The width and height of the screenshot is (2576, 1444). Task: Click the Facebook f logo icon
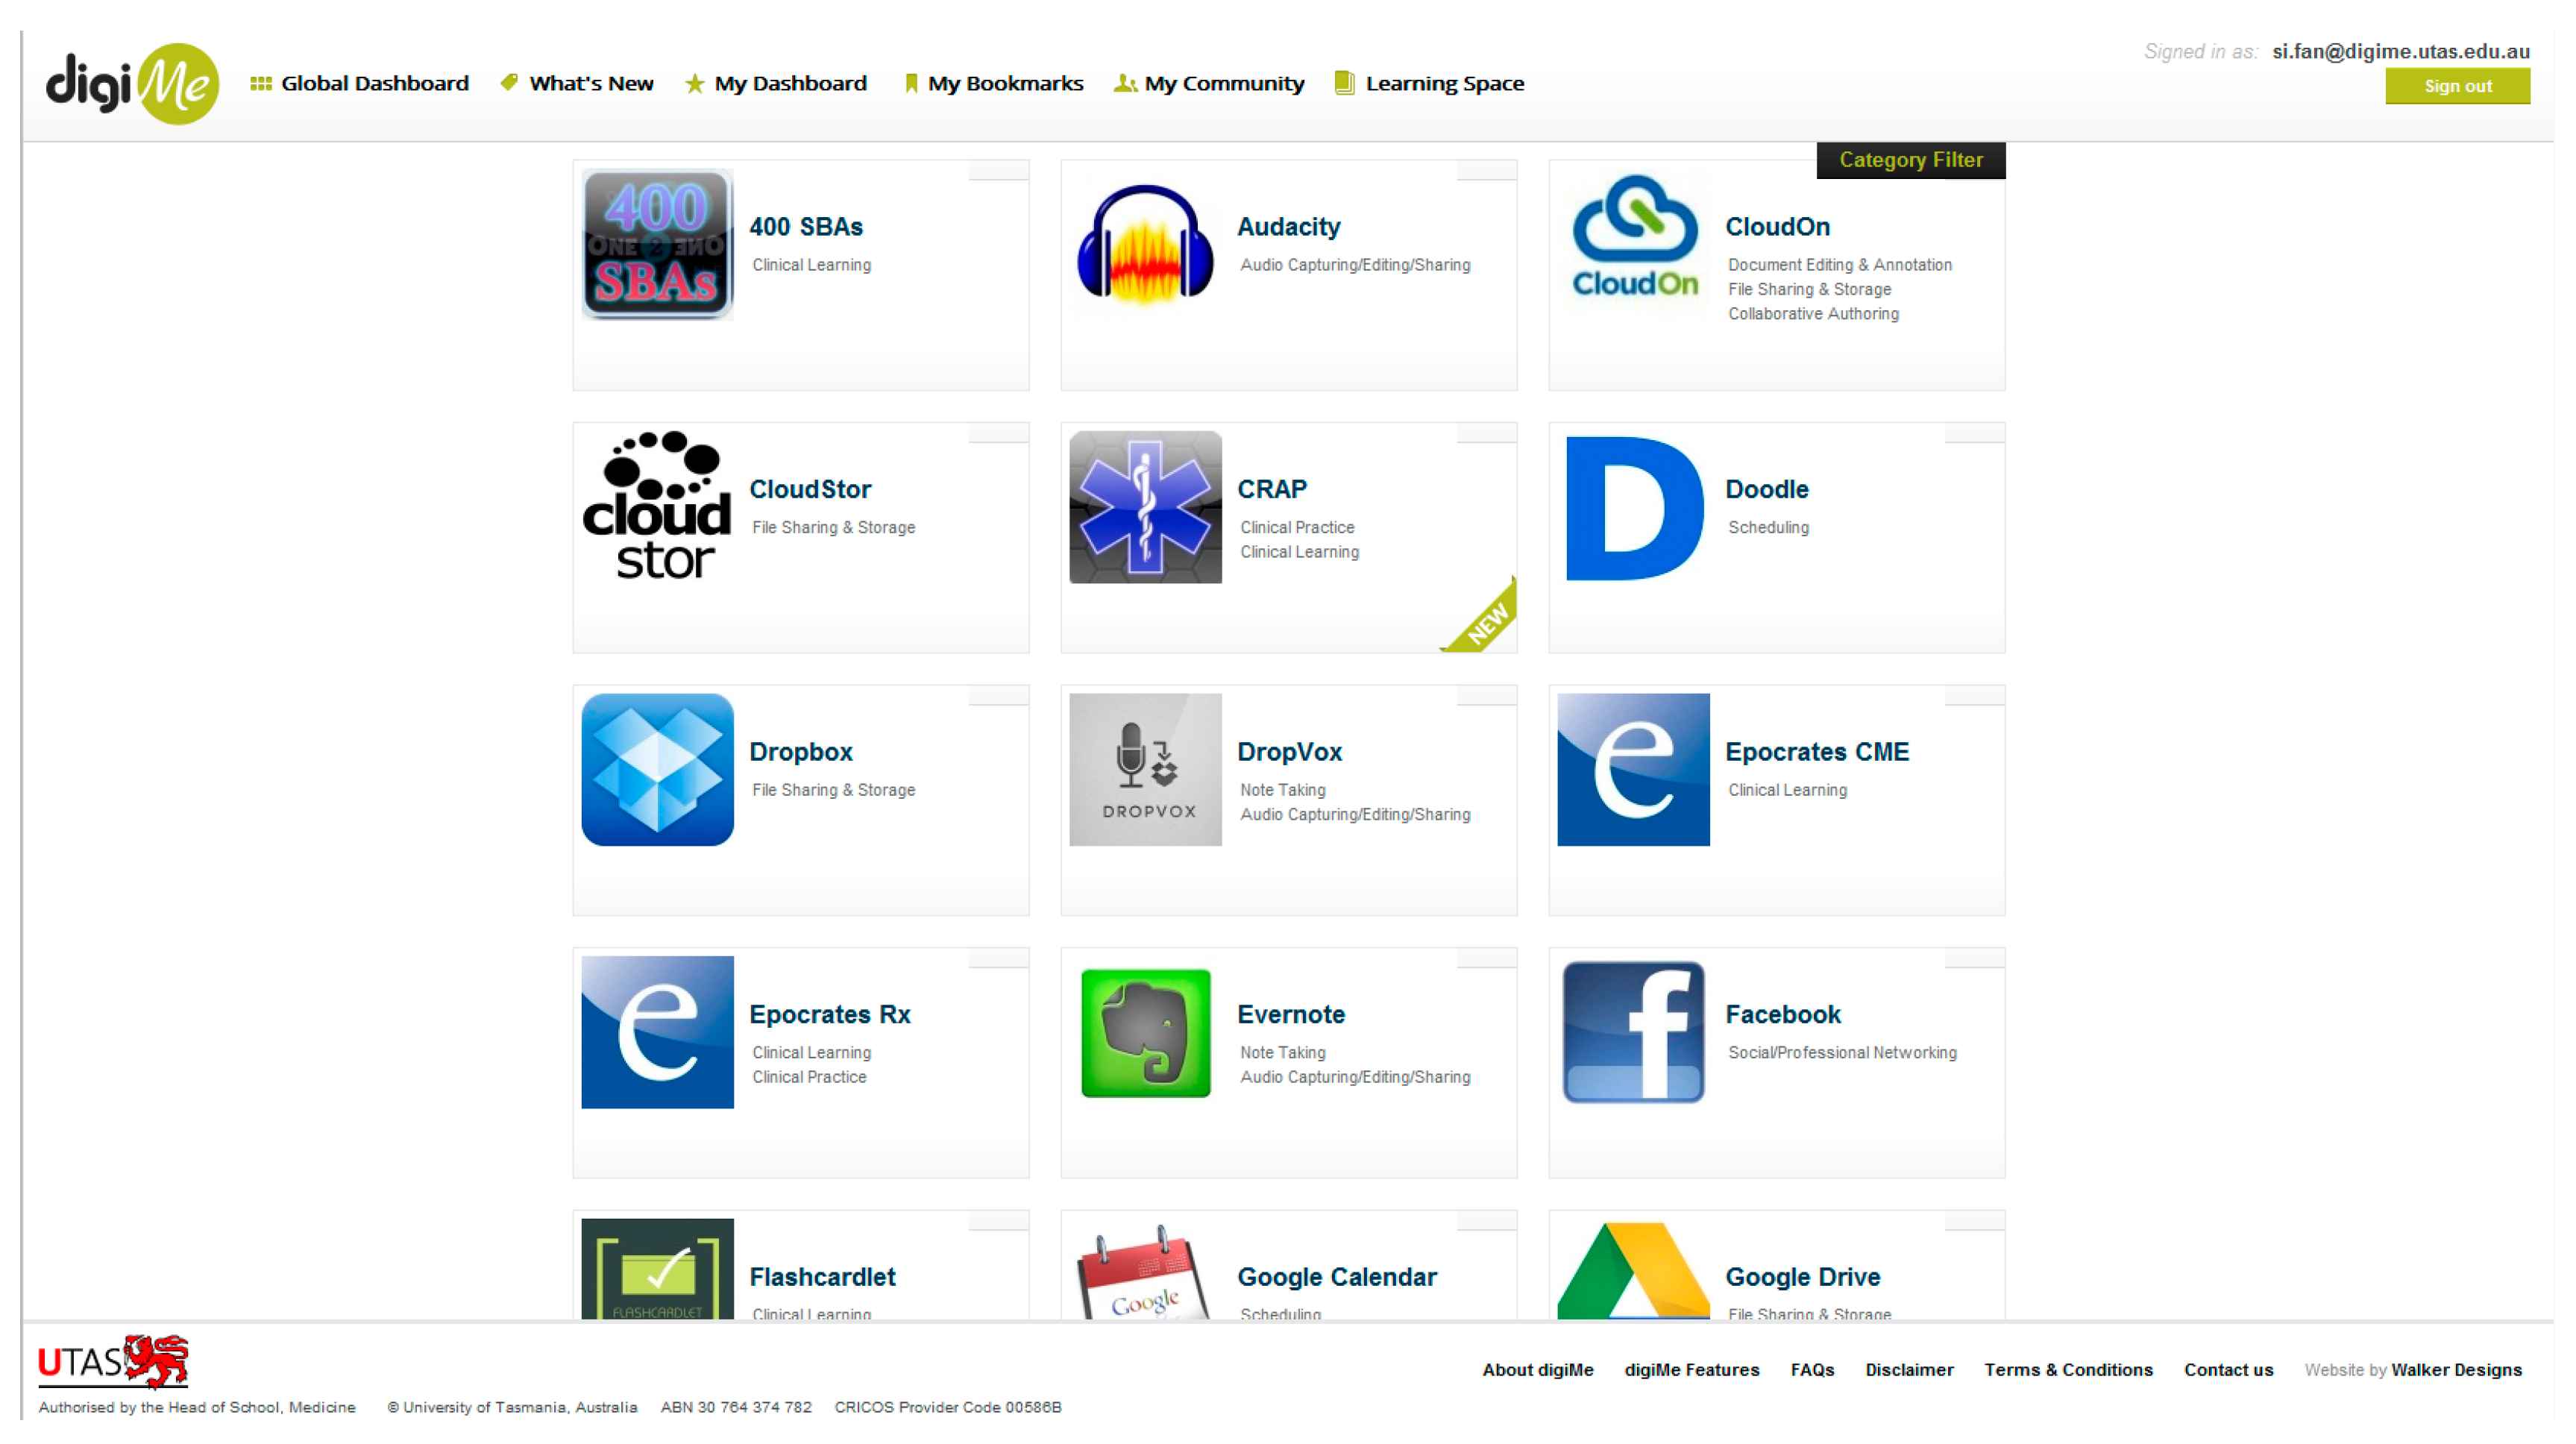[x=1633, y=1032]
